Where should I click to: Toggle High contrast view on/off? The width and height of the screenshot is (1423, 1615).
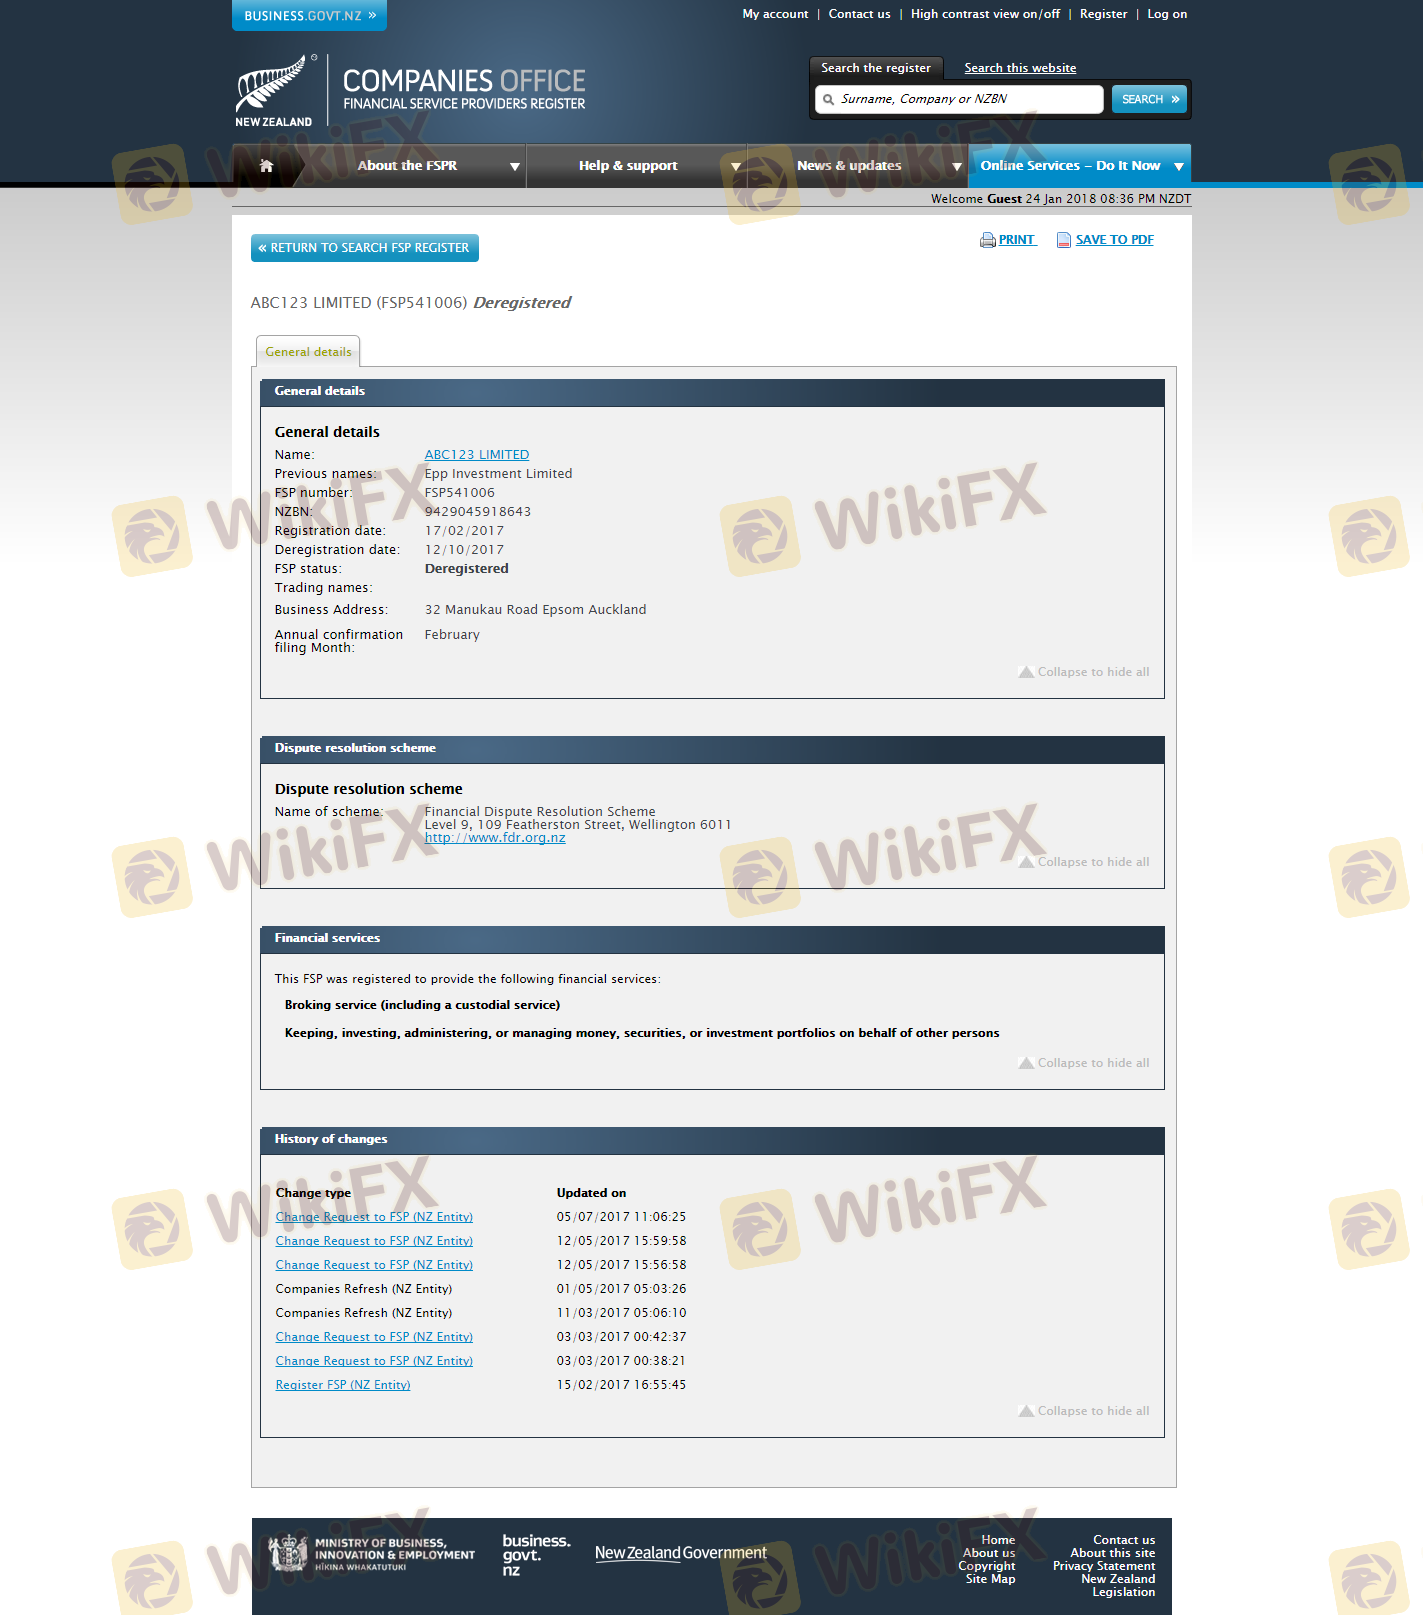pos(985,14)
